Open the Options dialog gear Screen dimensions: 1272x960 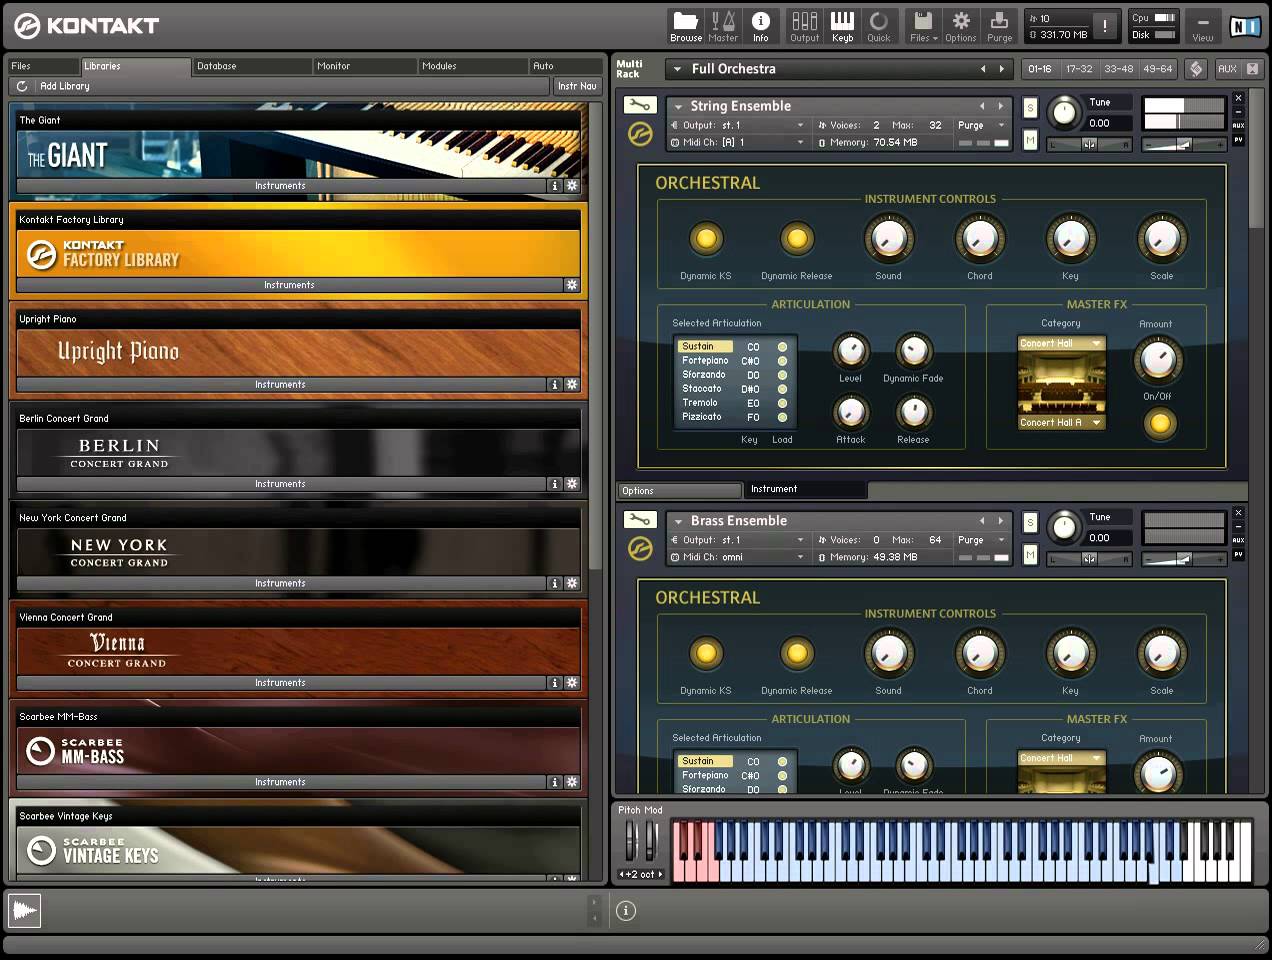961,26
